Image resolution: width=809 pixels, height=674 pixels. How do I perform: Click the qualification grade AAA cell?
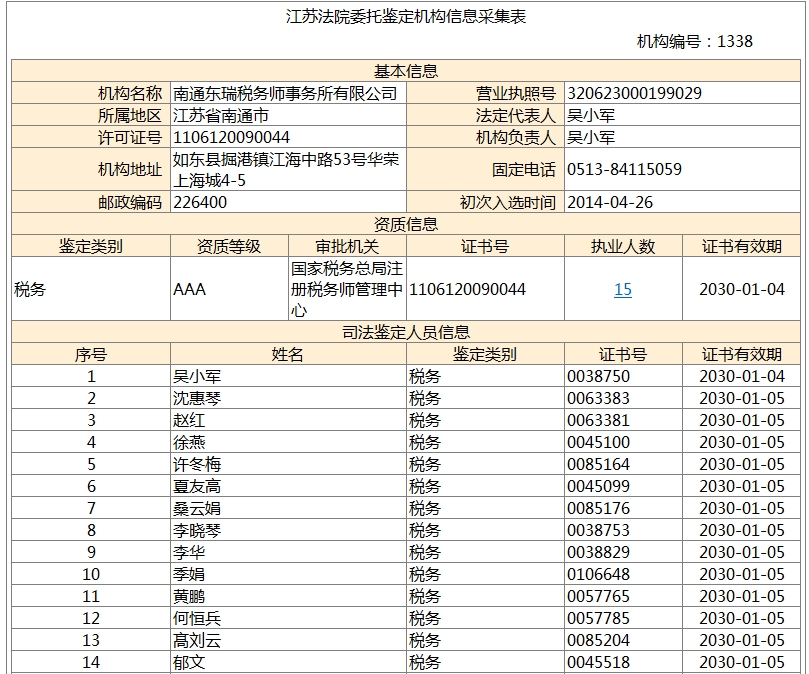coord(189,290)
